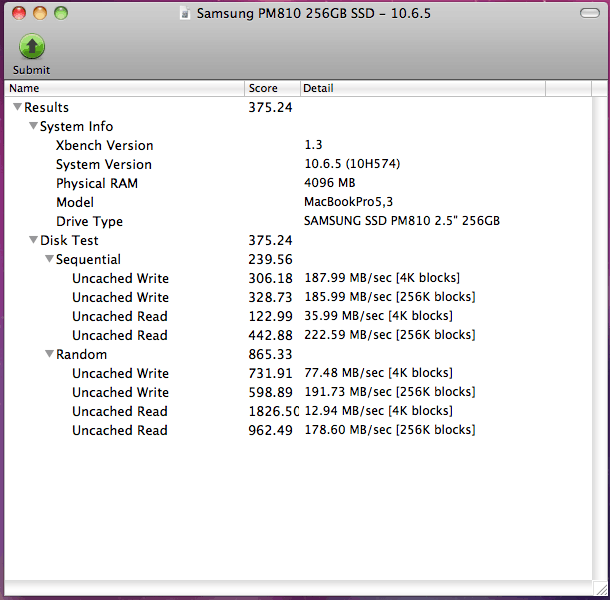610x600 pixels.
Task: Click the 178.60 MB/sec [256K blocks] detail
Action: click(x=390, y=430)
